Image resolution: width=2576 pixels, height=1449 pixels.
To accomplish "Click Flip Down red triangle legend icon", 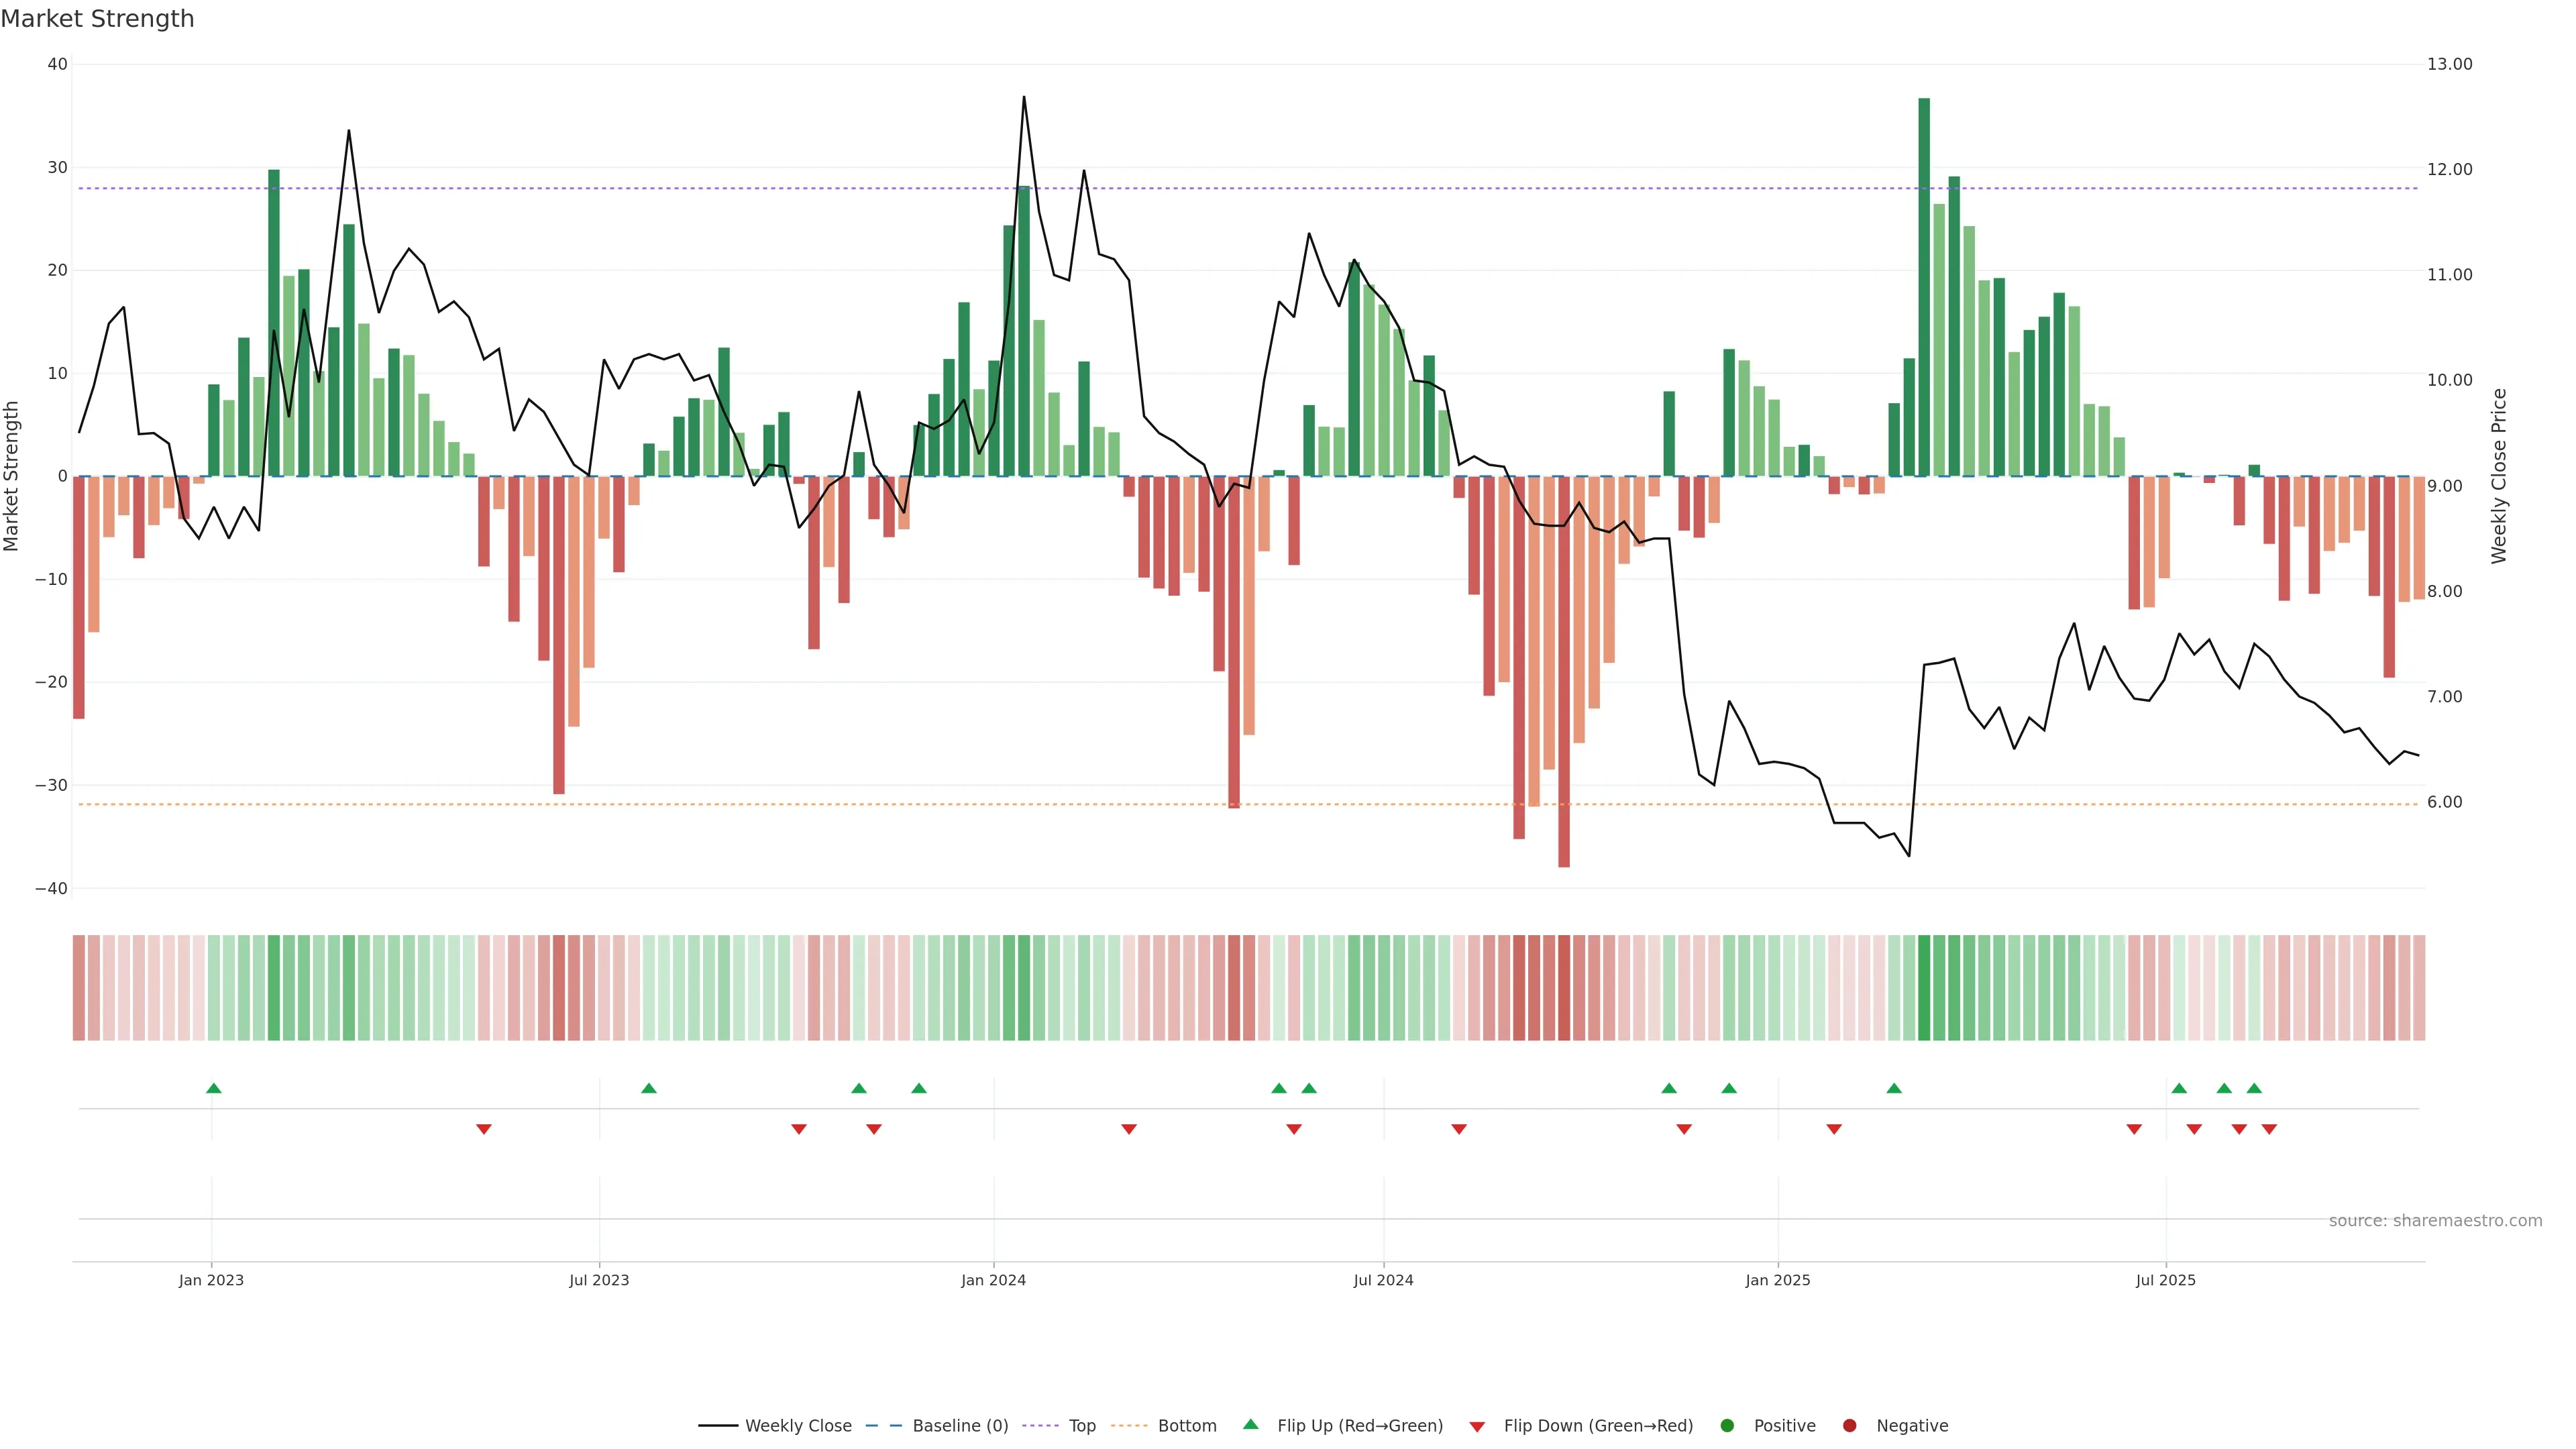I will (1477, 1427).
